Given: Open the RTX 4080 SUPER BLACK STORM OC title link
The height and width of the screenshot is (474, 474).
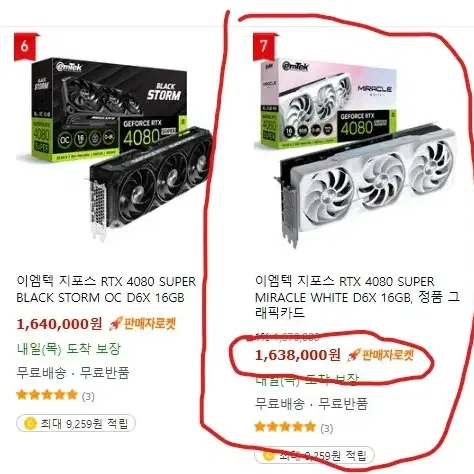Looking at the screenshot, I should (106, 289).
